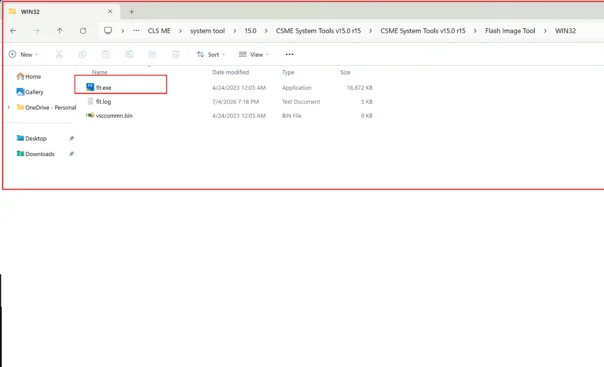Open the Sort options dropdown
This screenshot has width=604, height=367.
211,54
